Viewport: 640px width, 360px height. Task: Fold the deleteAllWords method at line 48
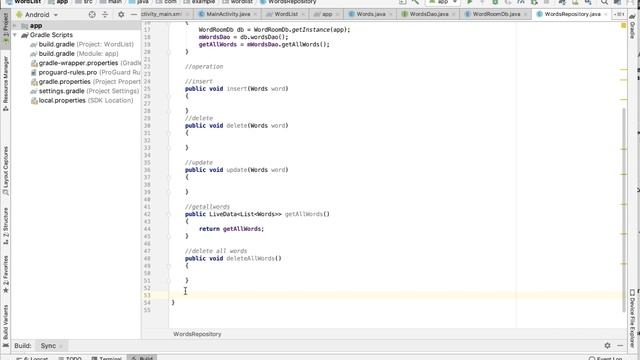(x=169, y=266)
